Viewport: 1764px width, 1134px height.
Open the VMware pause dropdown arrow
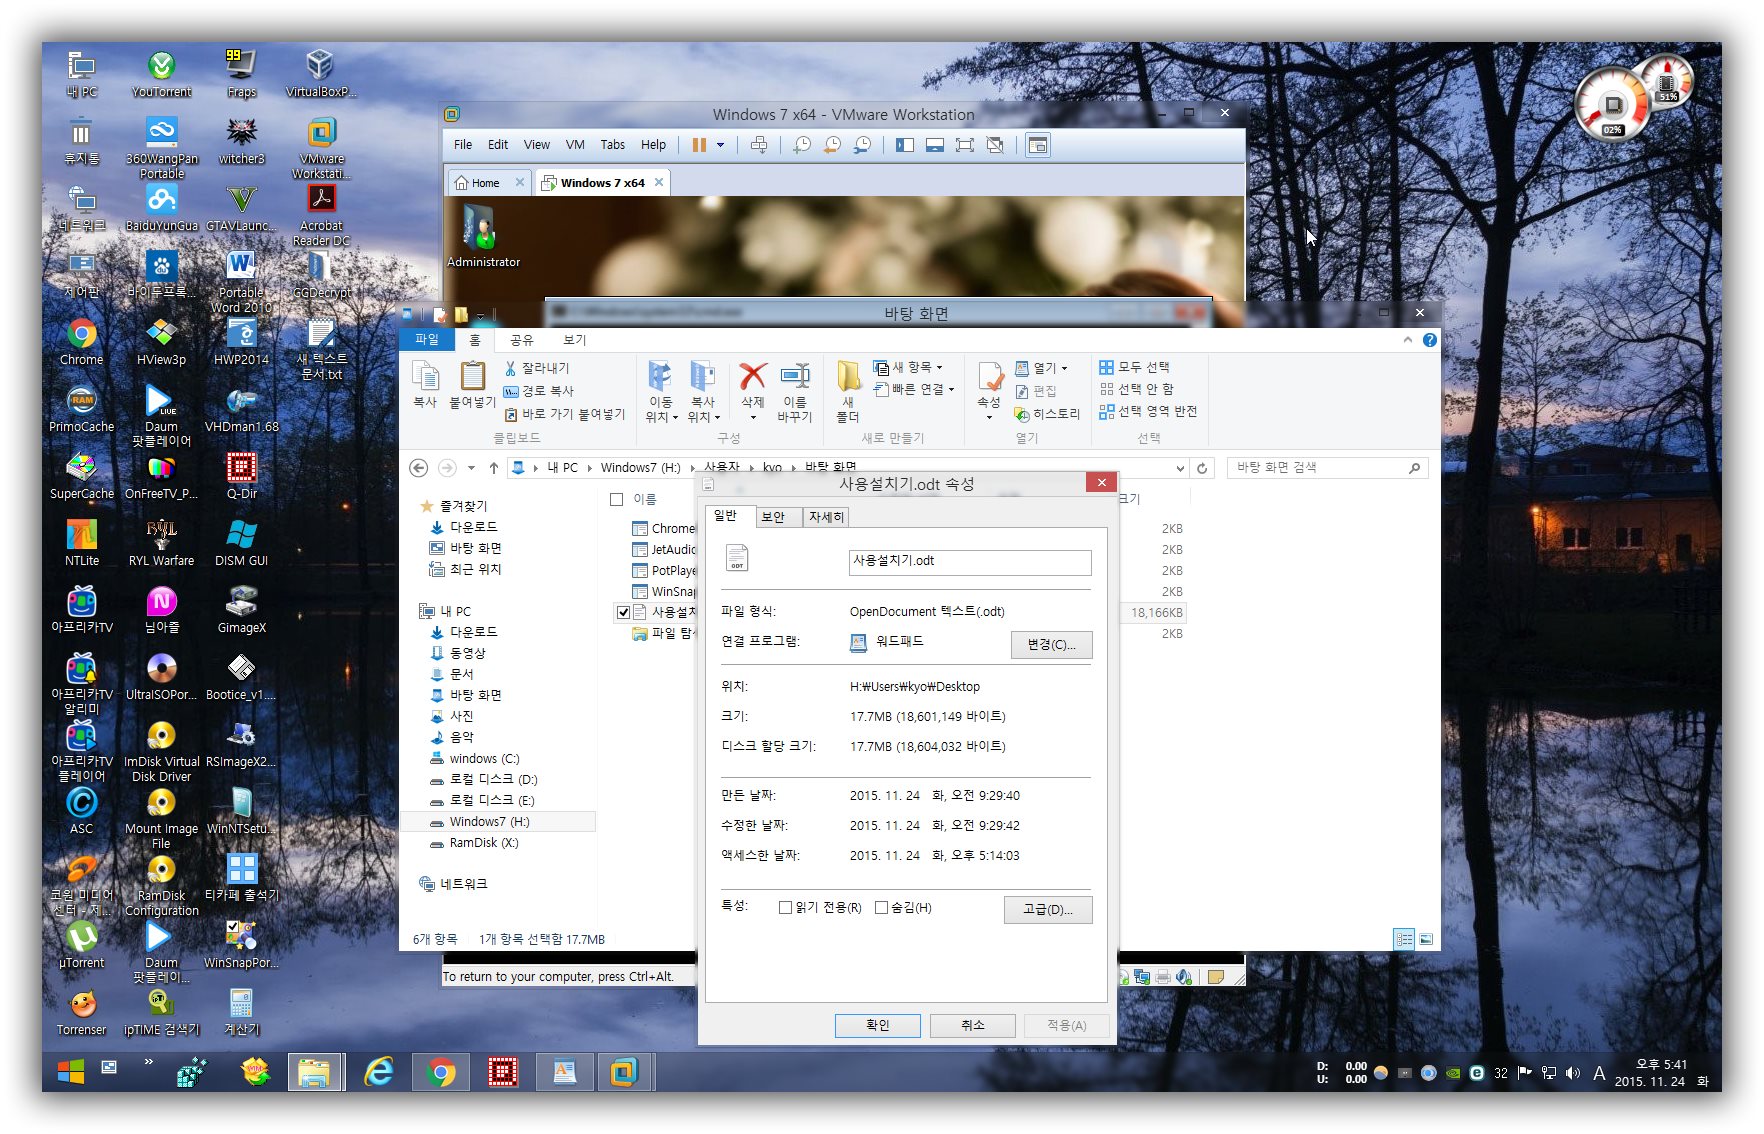(720, 145)
